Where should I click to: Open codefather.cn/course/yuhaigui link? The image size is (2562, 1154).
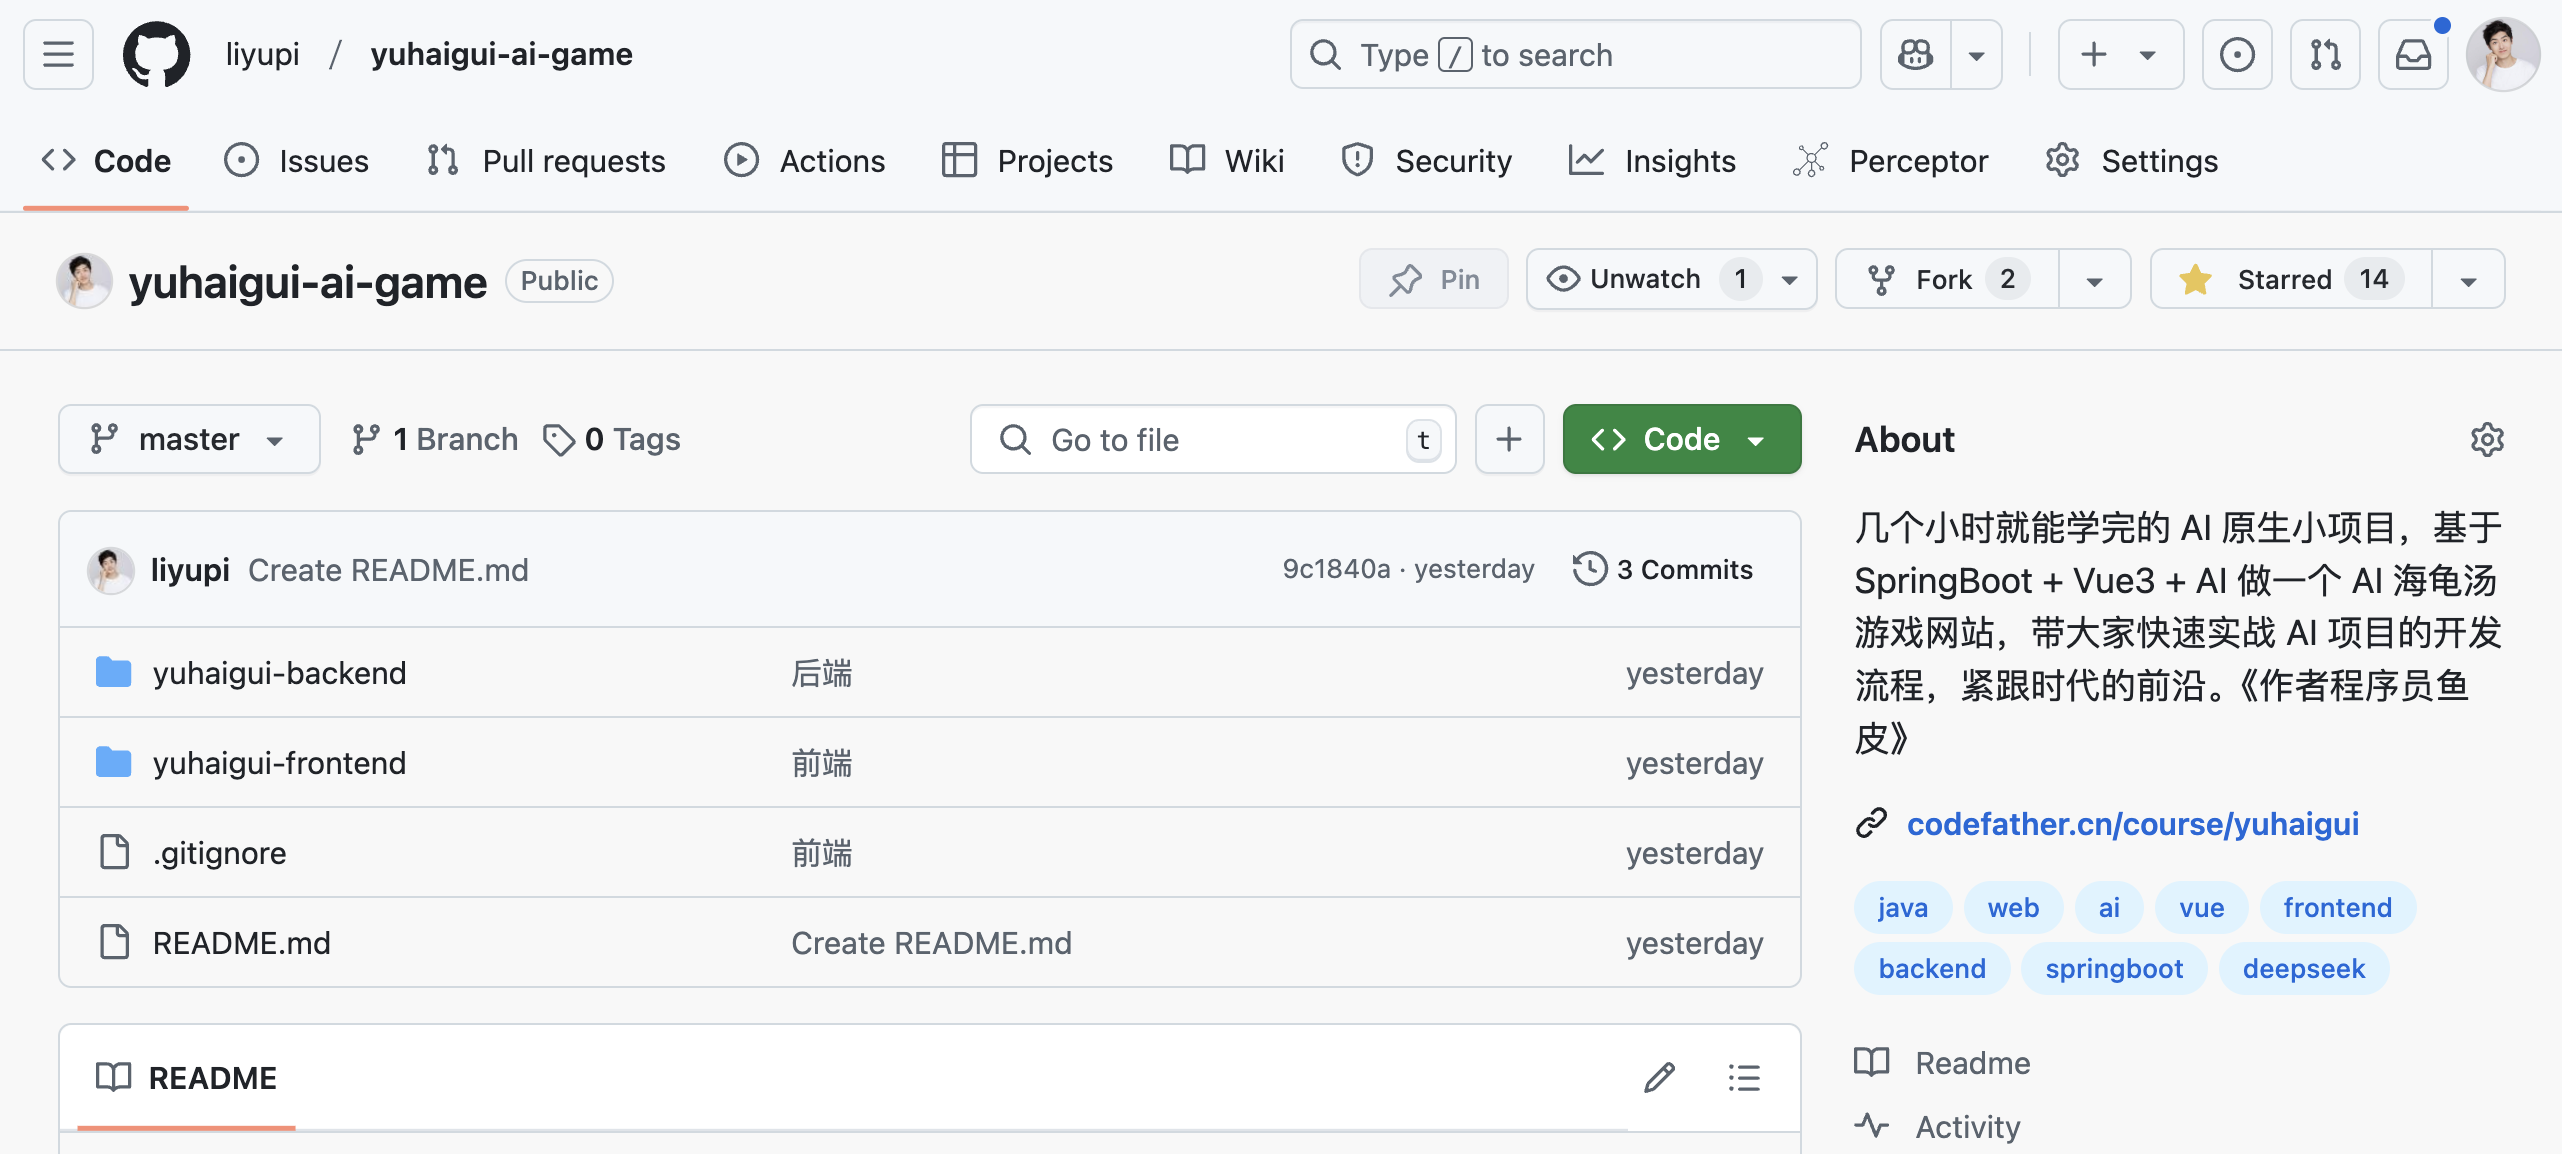2132,823
